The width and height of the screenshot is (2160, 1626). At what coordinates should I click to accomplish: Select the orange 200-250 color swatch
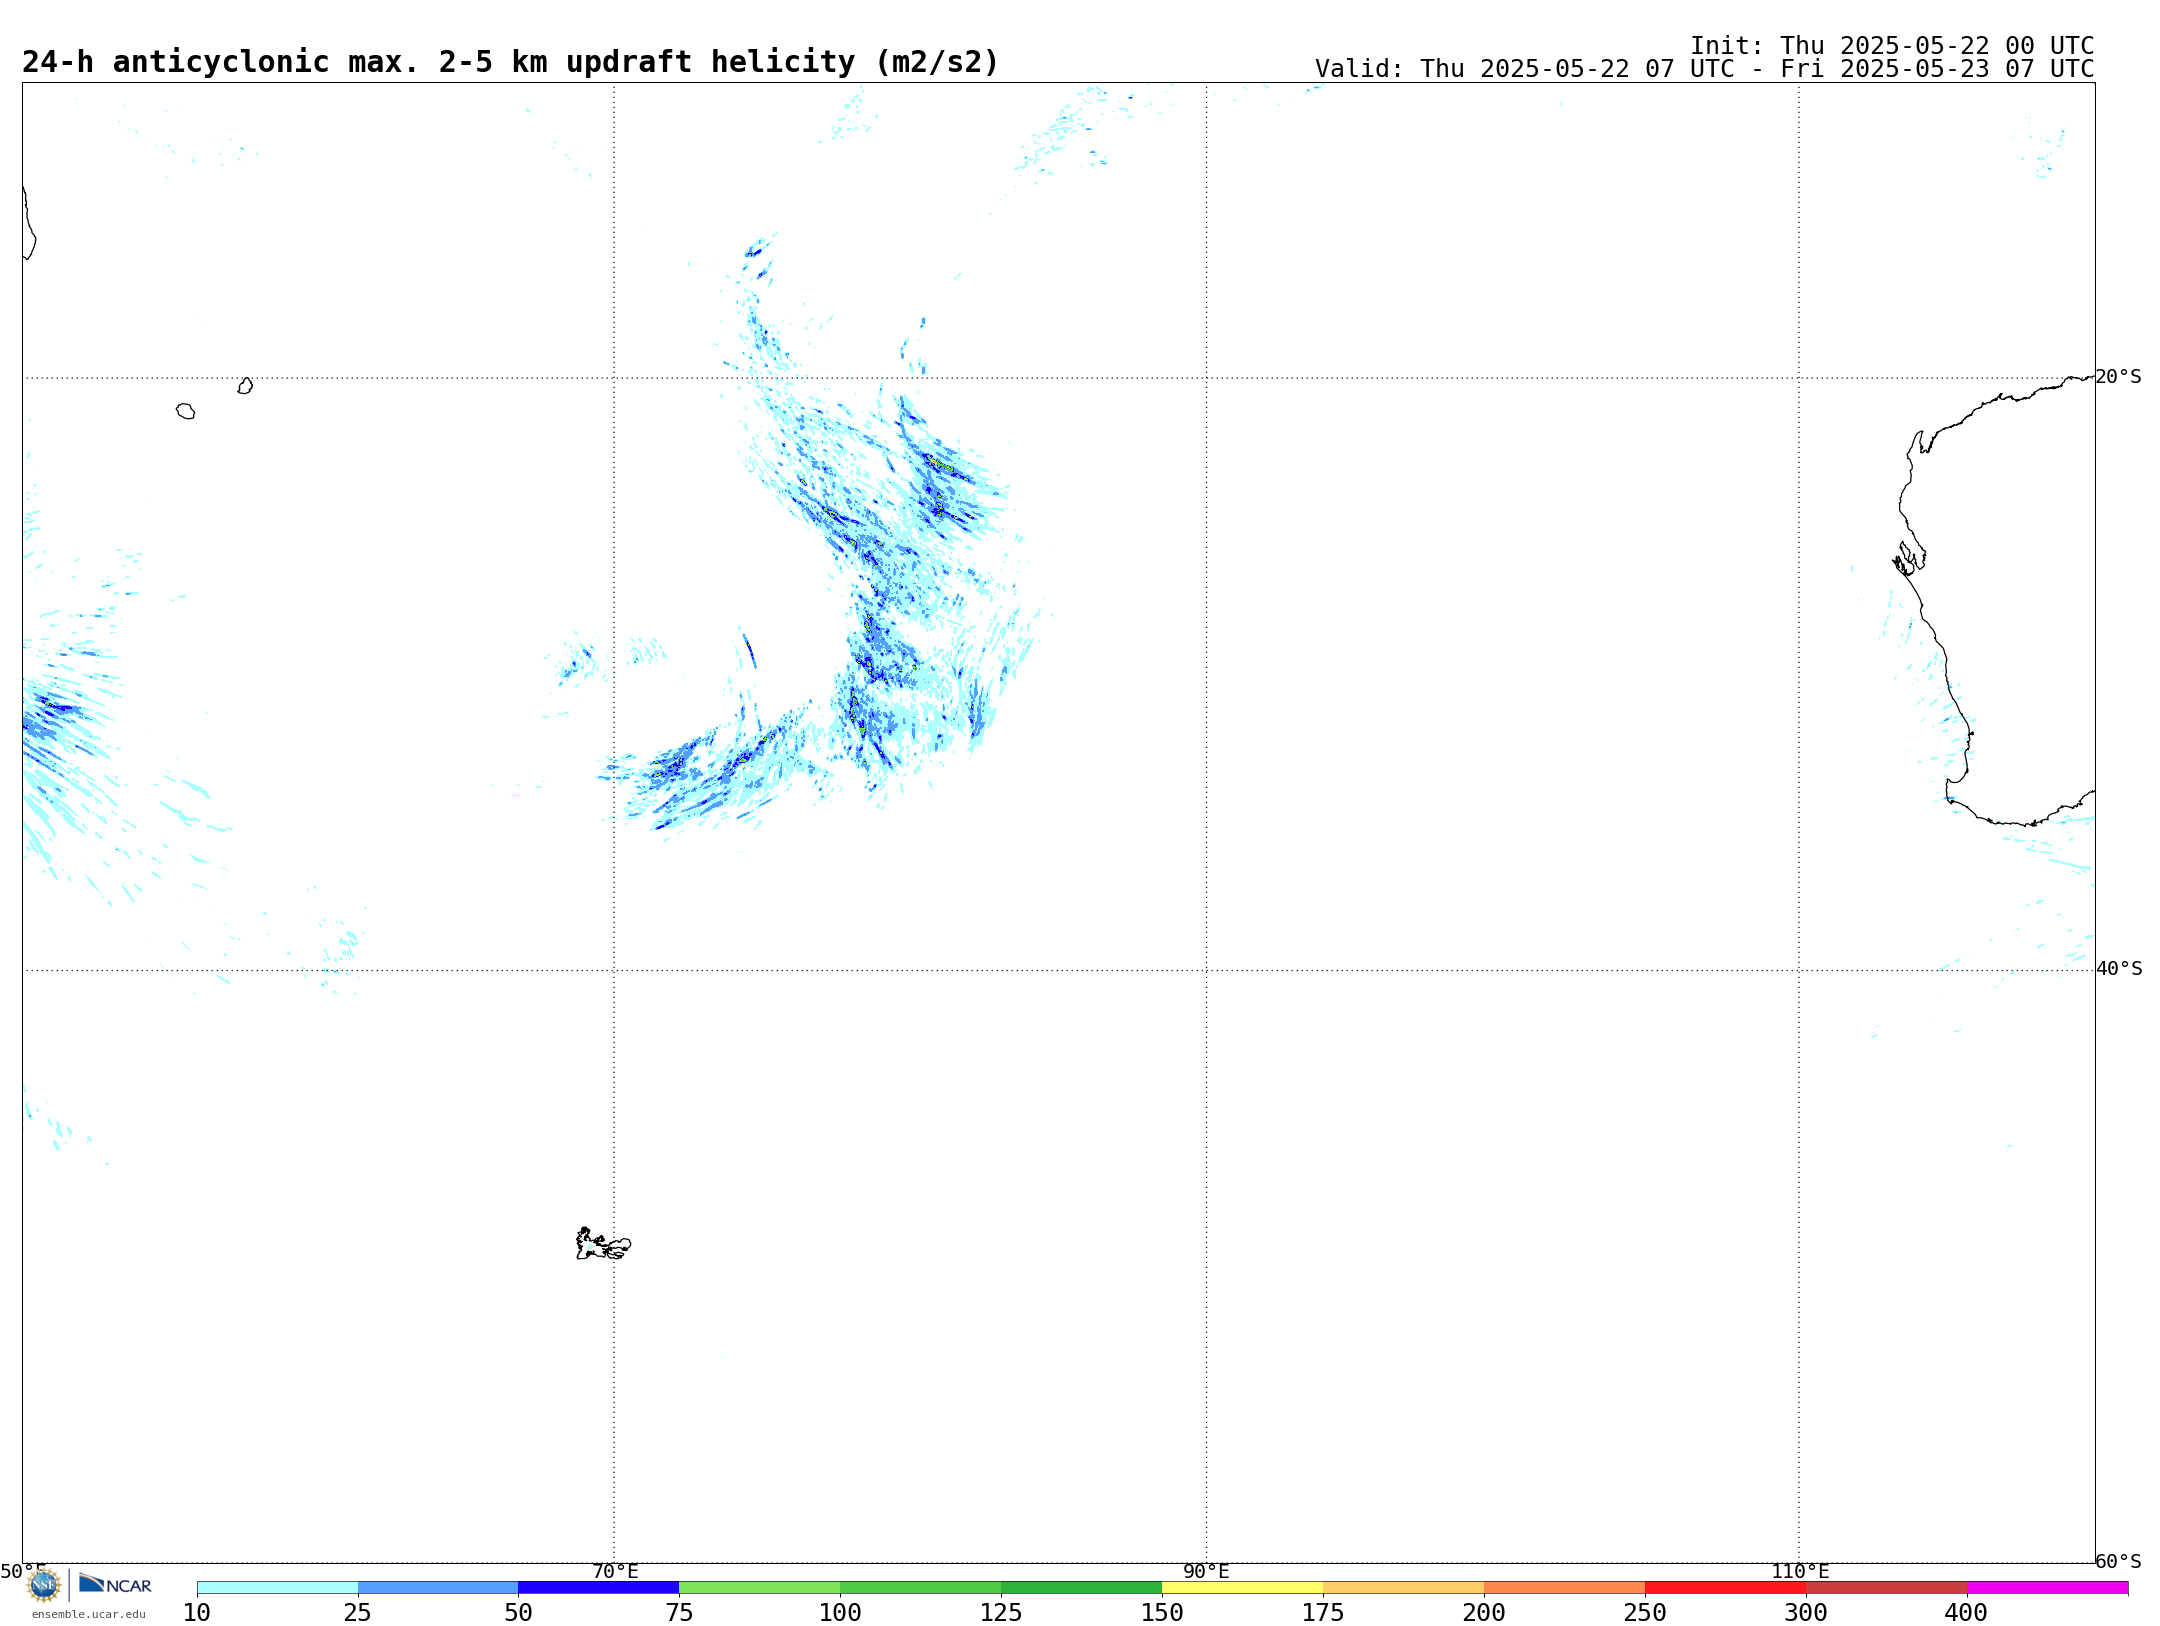click(1565, 1587)
